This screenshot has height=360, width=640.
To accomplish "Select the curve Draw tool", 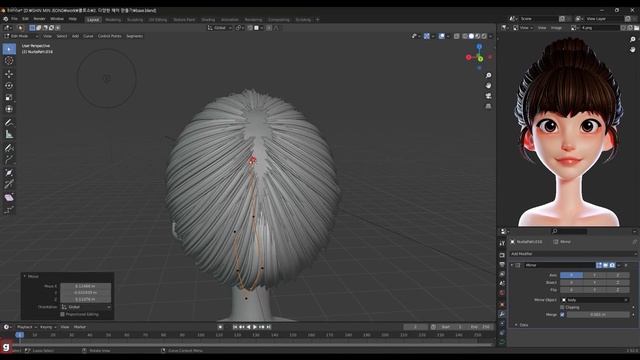I will point(9,148).
